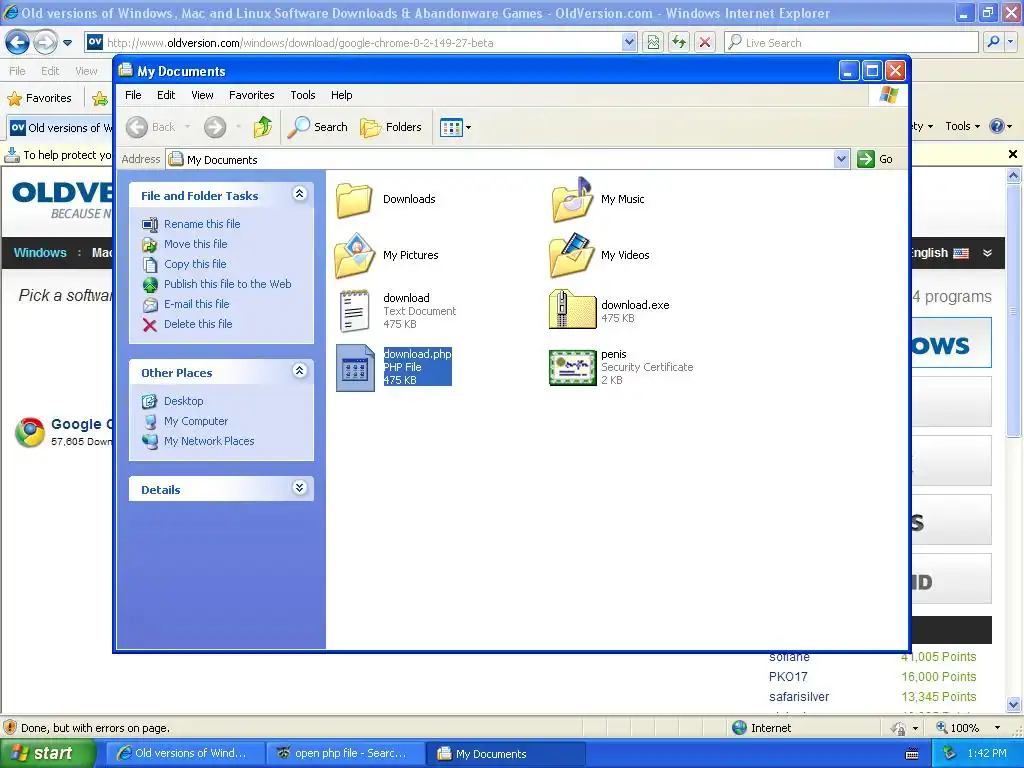Click the Go button in Explorer
This screenshot has height=768, width=1024.
pyautogui.click(x=876, y=159)
